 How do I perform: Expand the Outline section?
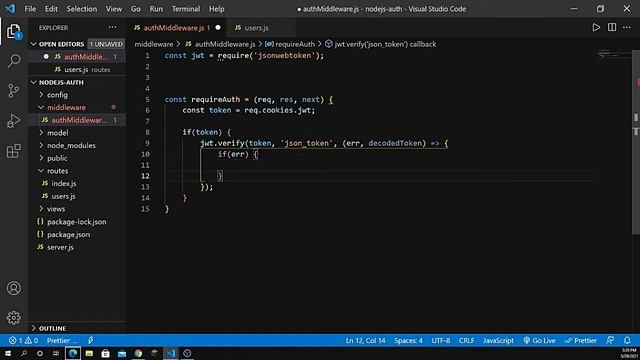pos(78,328)
